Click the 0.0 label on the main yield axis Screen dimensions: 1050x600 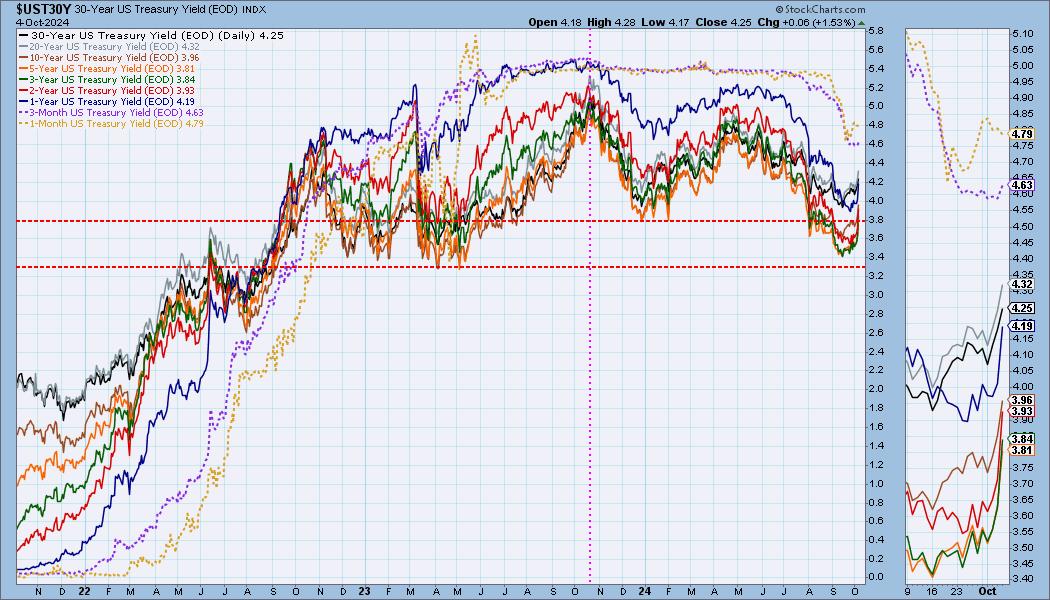click(875, 577)
